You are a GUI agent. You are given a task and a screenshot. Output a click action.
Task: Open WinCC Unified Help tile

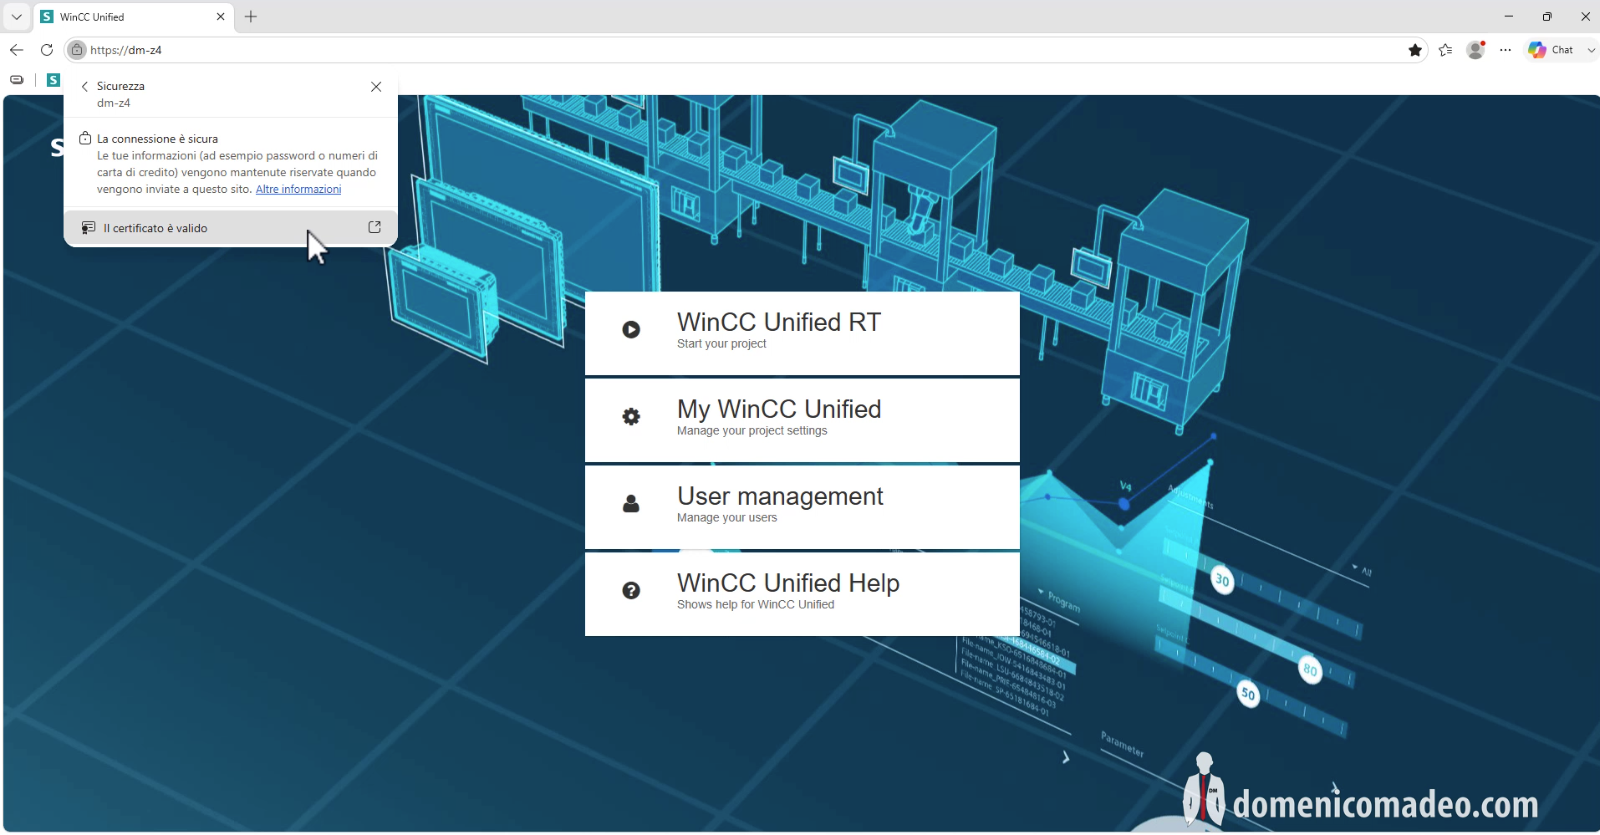tap(802, 594)
